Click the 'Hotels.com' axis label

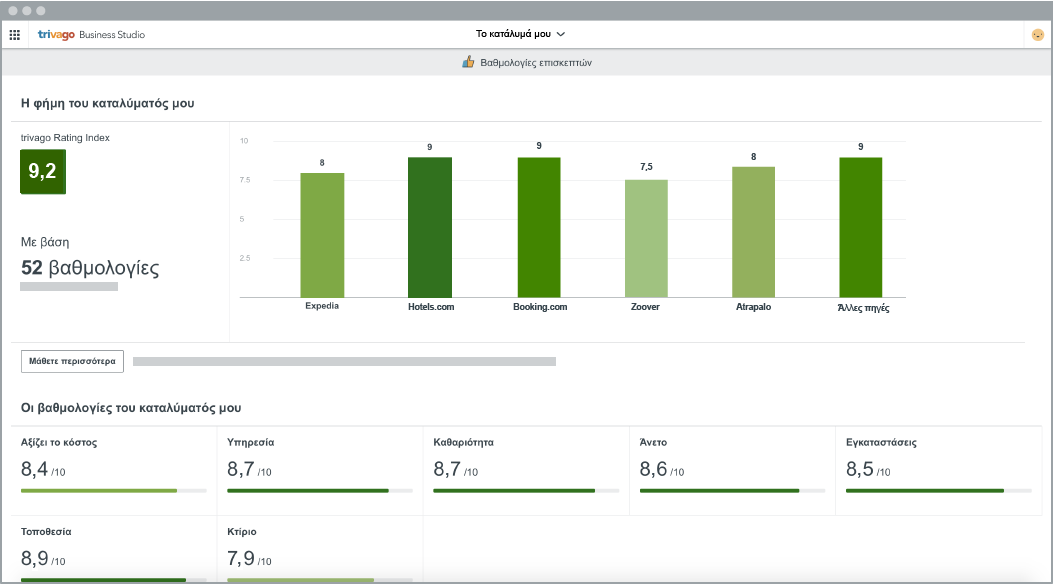(431, 307)
